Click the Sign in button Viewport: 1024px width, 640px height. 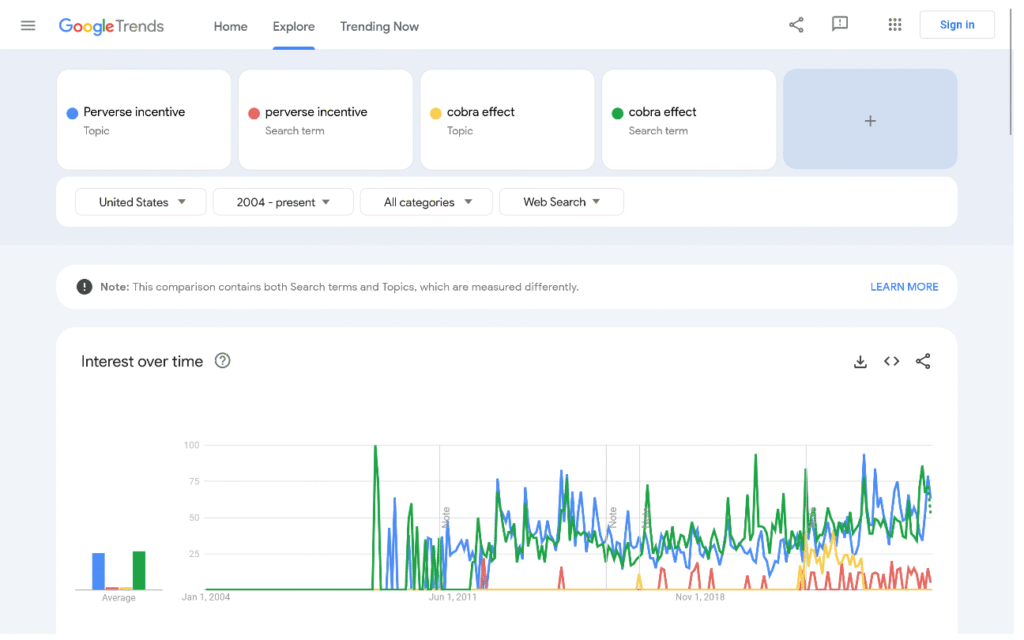coord(956,25)
